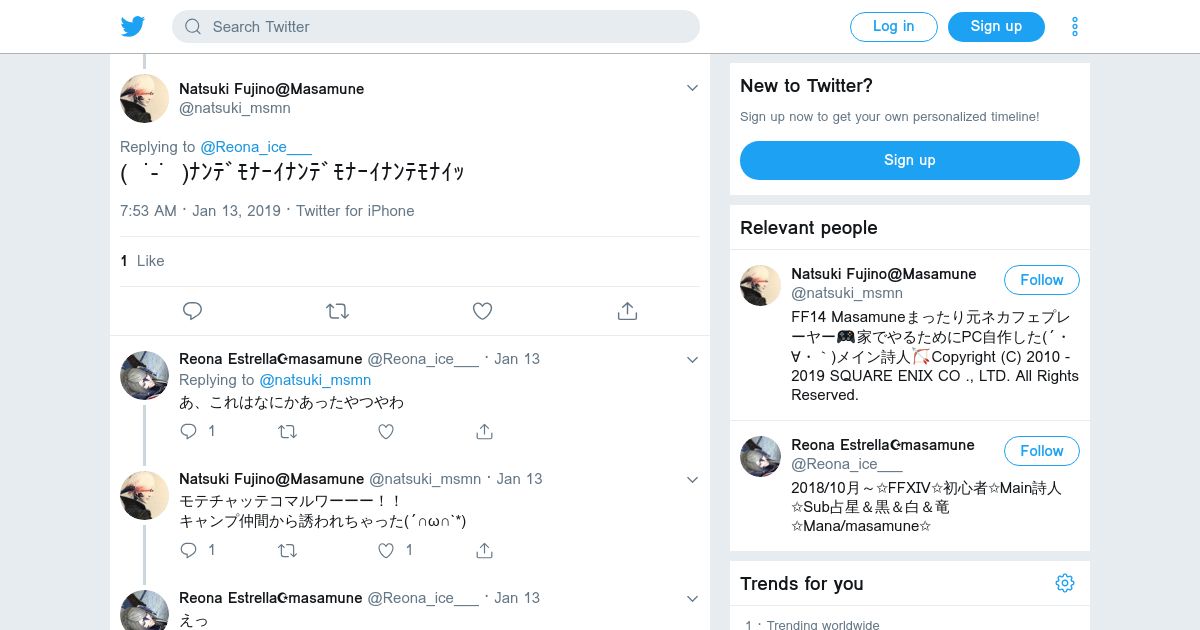Retweet Natsuki's 'モテチャッテコマルワーーー' reply
Viewport: 1200px width, 630px height.
click(x=287, y=550)
